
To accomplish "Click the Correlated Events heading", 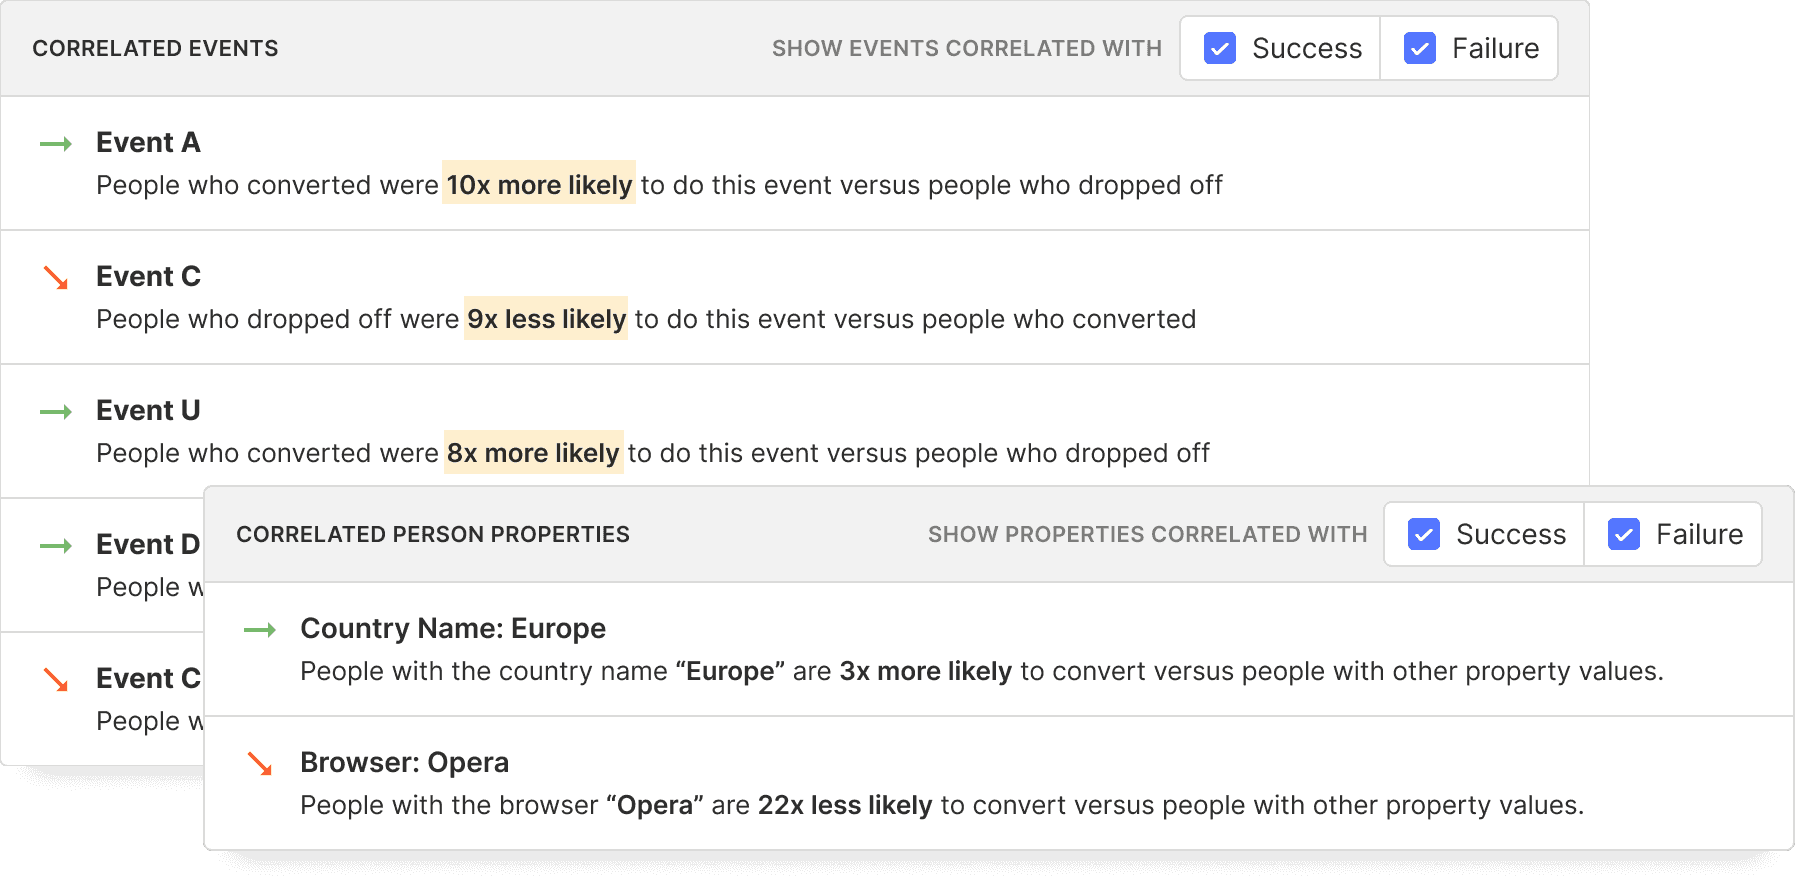I will 155,48.
